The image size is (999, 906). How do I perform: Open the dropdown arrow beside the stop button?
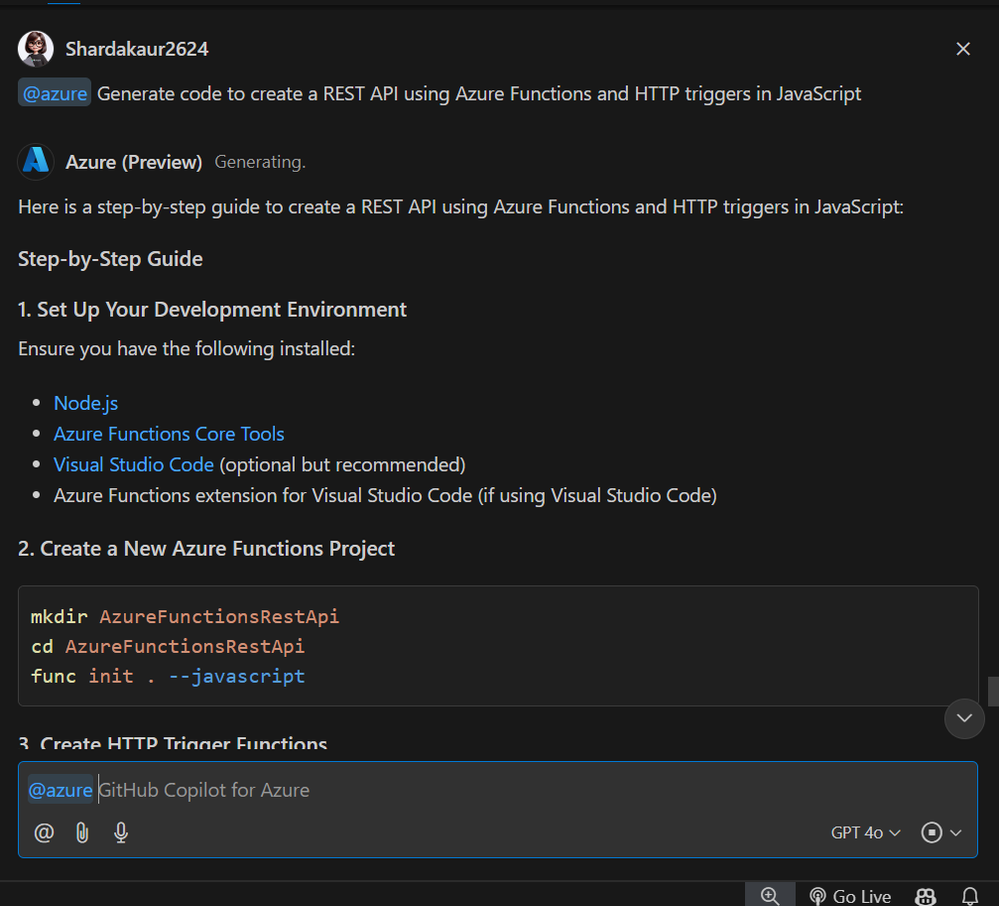[956, 832]
